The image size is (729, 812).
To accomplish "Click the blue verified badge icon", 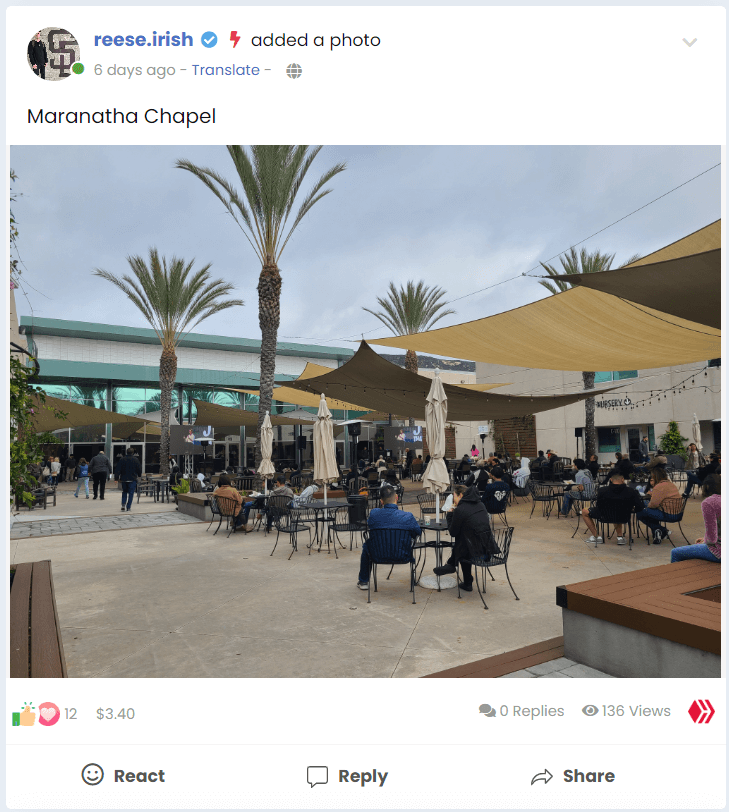I will point(209,40).
